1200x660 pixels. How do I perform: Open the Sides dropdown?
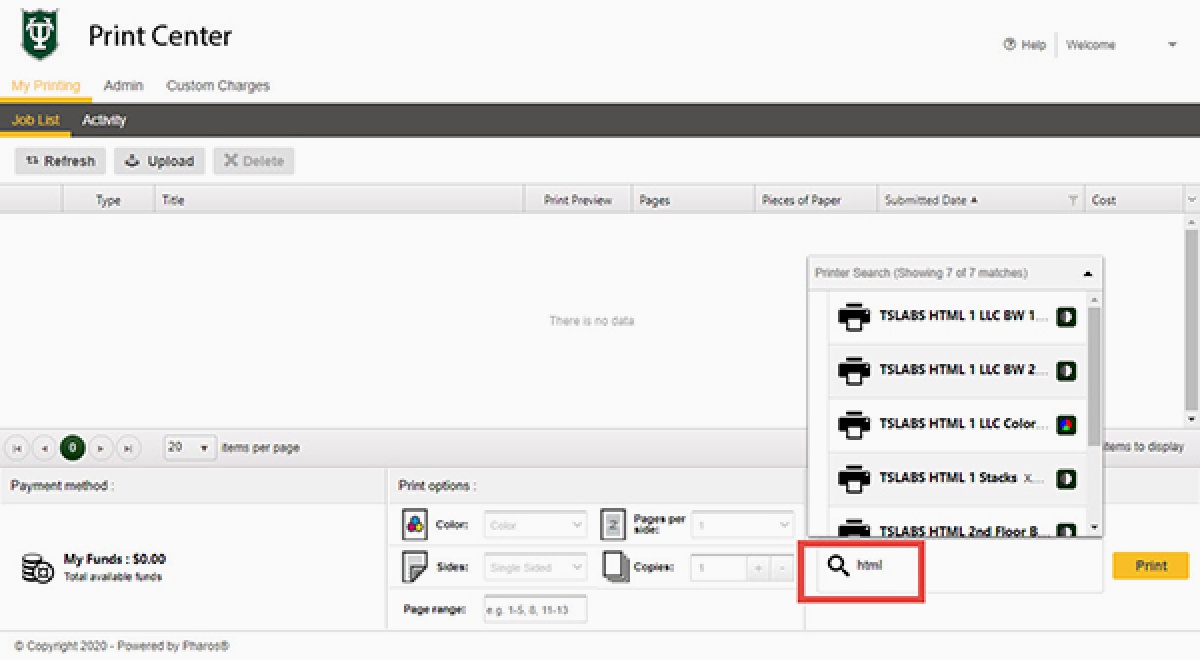[535, 567]
